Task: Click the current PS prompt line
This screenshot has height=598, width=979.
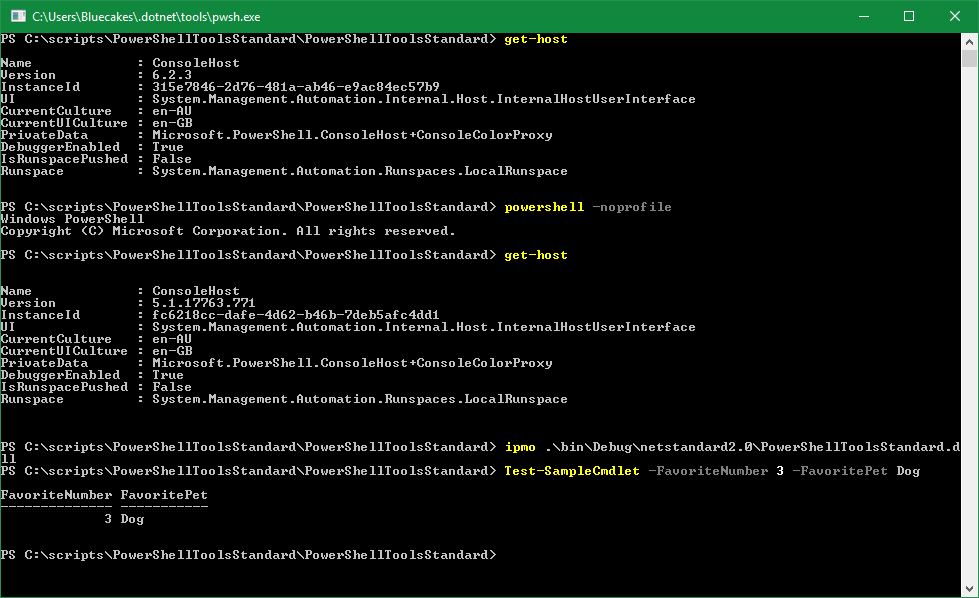Action: (250, 554)
